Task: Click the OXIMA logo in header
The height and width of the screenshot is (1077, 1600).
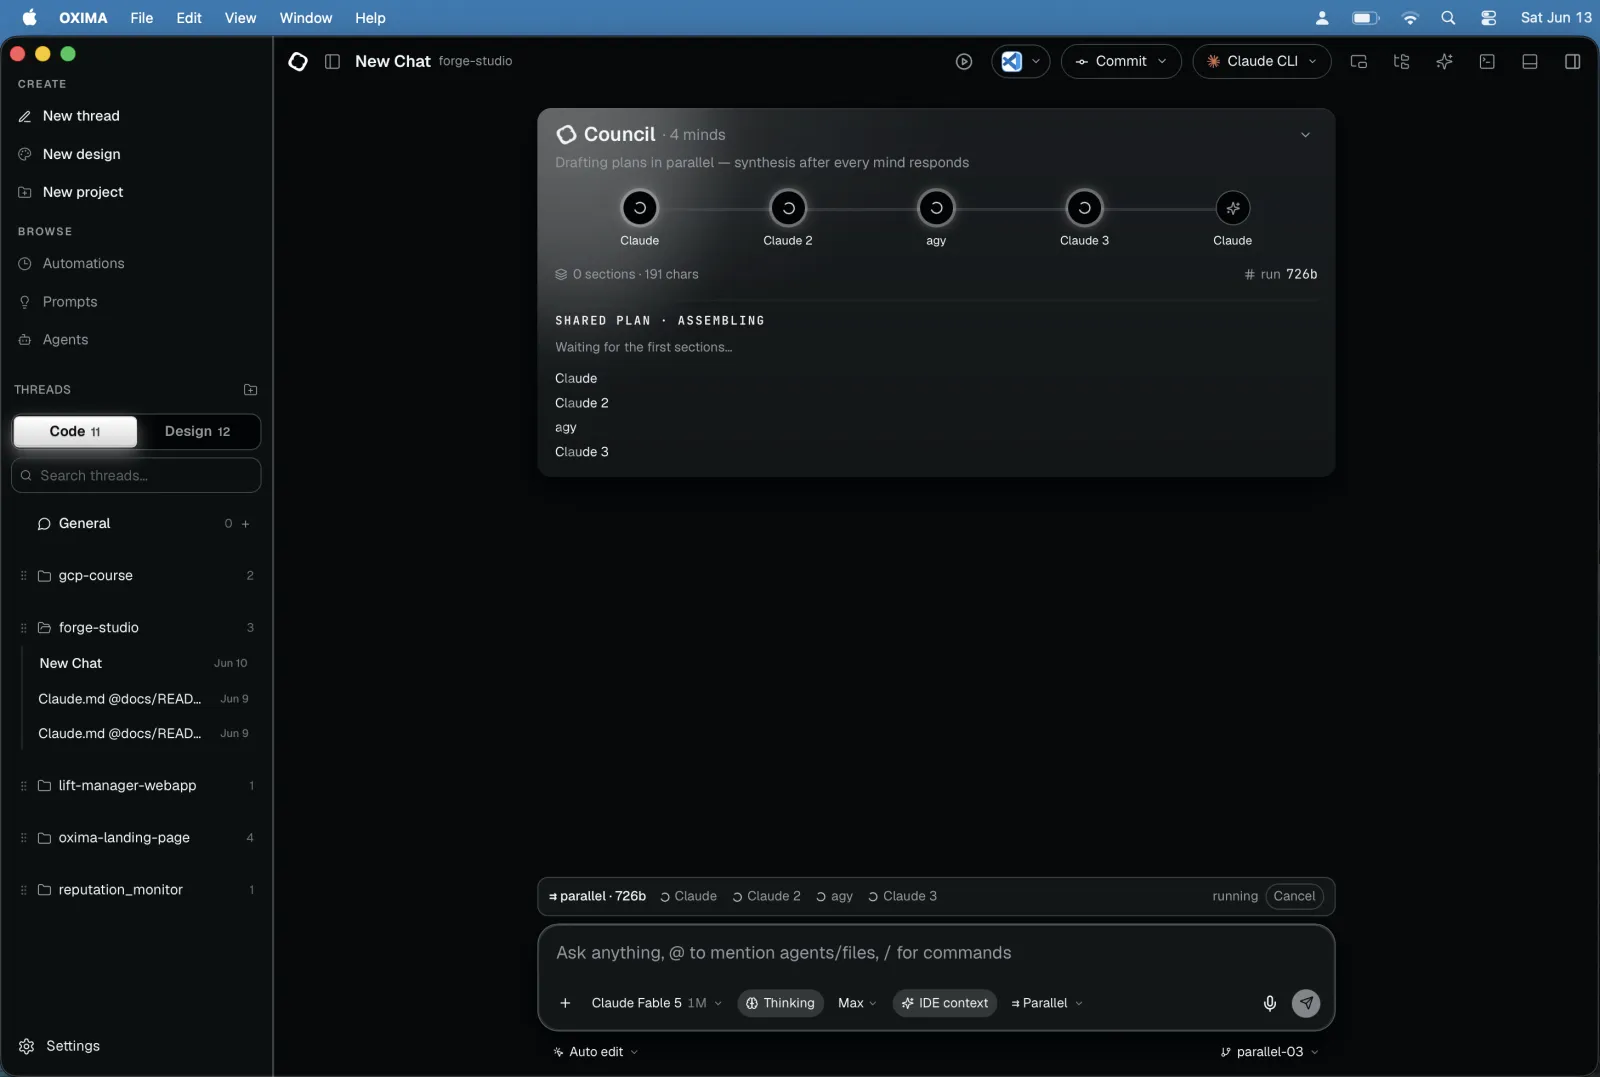Action: coord(298,62)
